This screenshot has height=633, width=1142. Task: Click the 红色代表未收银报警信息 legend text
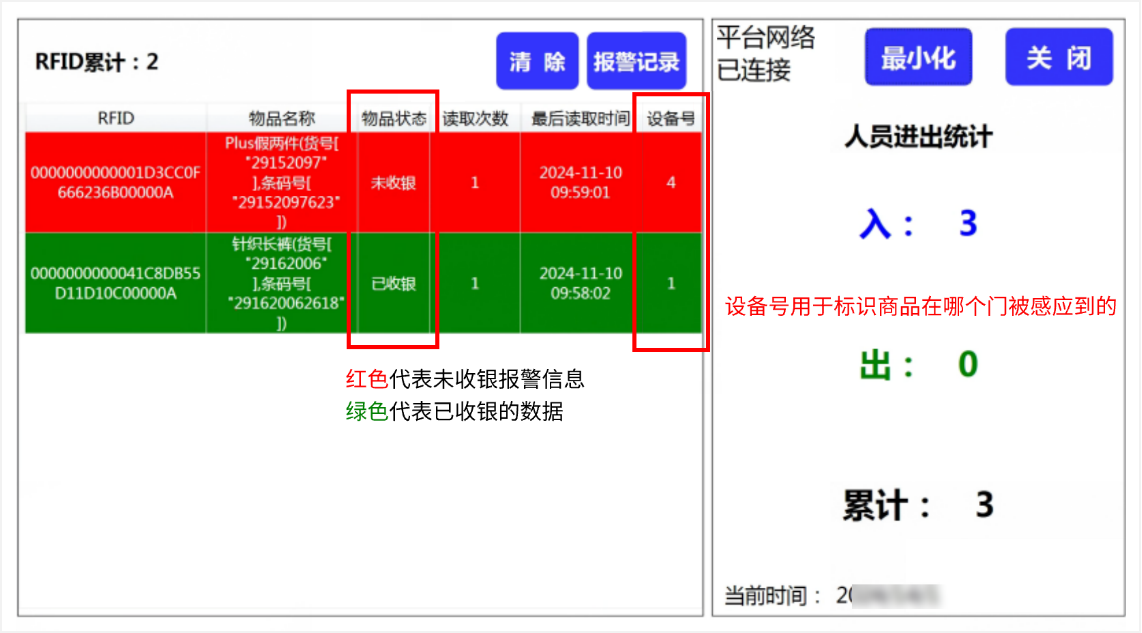465,379
